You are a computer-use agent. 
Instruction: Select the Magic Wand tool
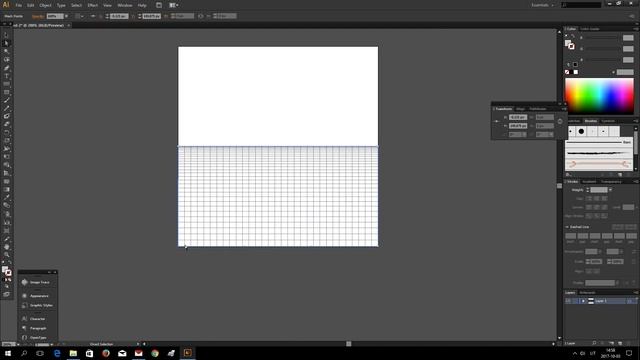click(x=6, y=51)
